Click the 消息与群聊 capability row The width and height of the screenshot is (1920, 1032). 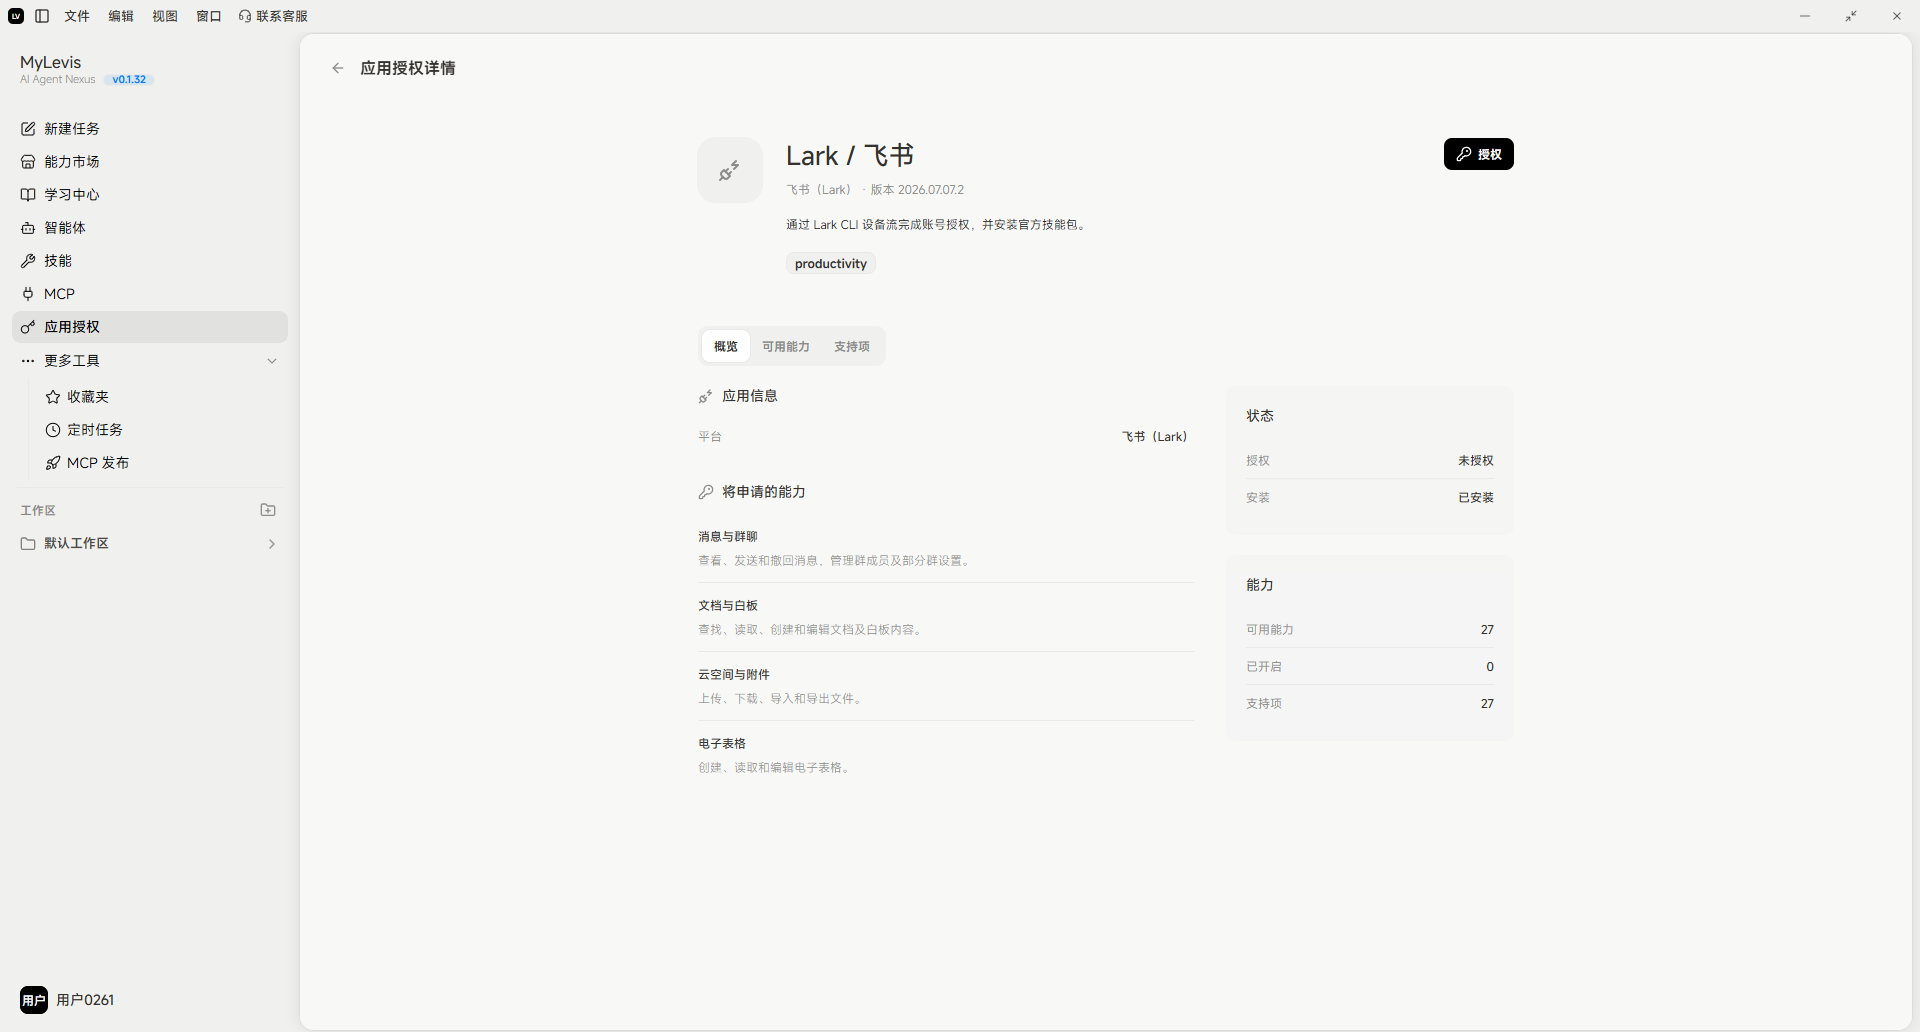tap(945, 549)
